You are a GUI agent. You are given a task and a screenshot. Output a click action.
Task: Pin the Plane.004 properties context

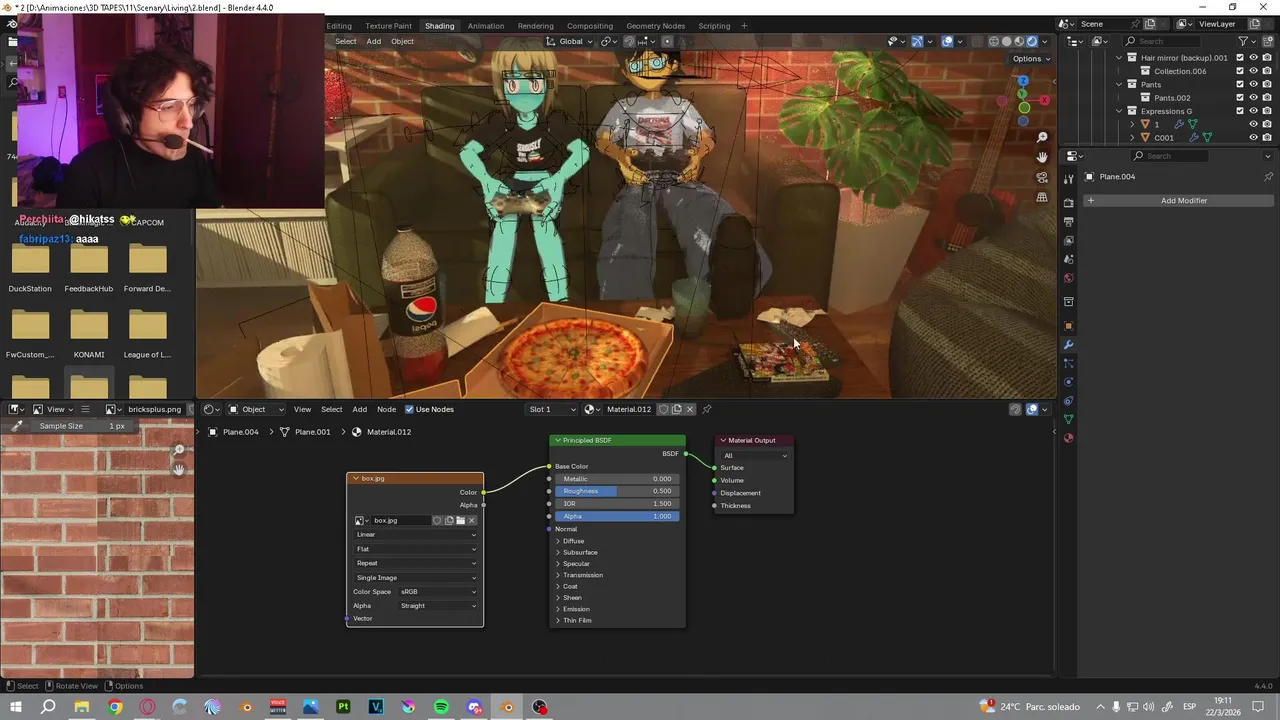[x=1268, y=177]
